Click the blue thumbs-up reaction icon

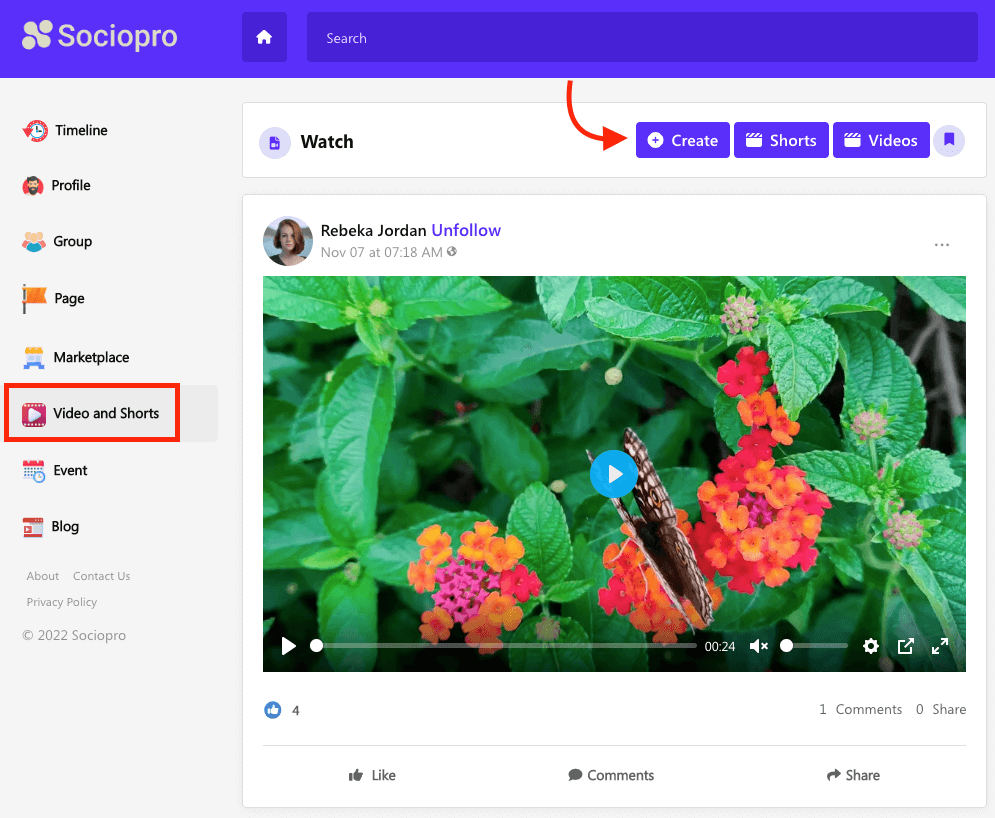click(x=273, y=710)
